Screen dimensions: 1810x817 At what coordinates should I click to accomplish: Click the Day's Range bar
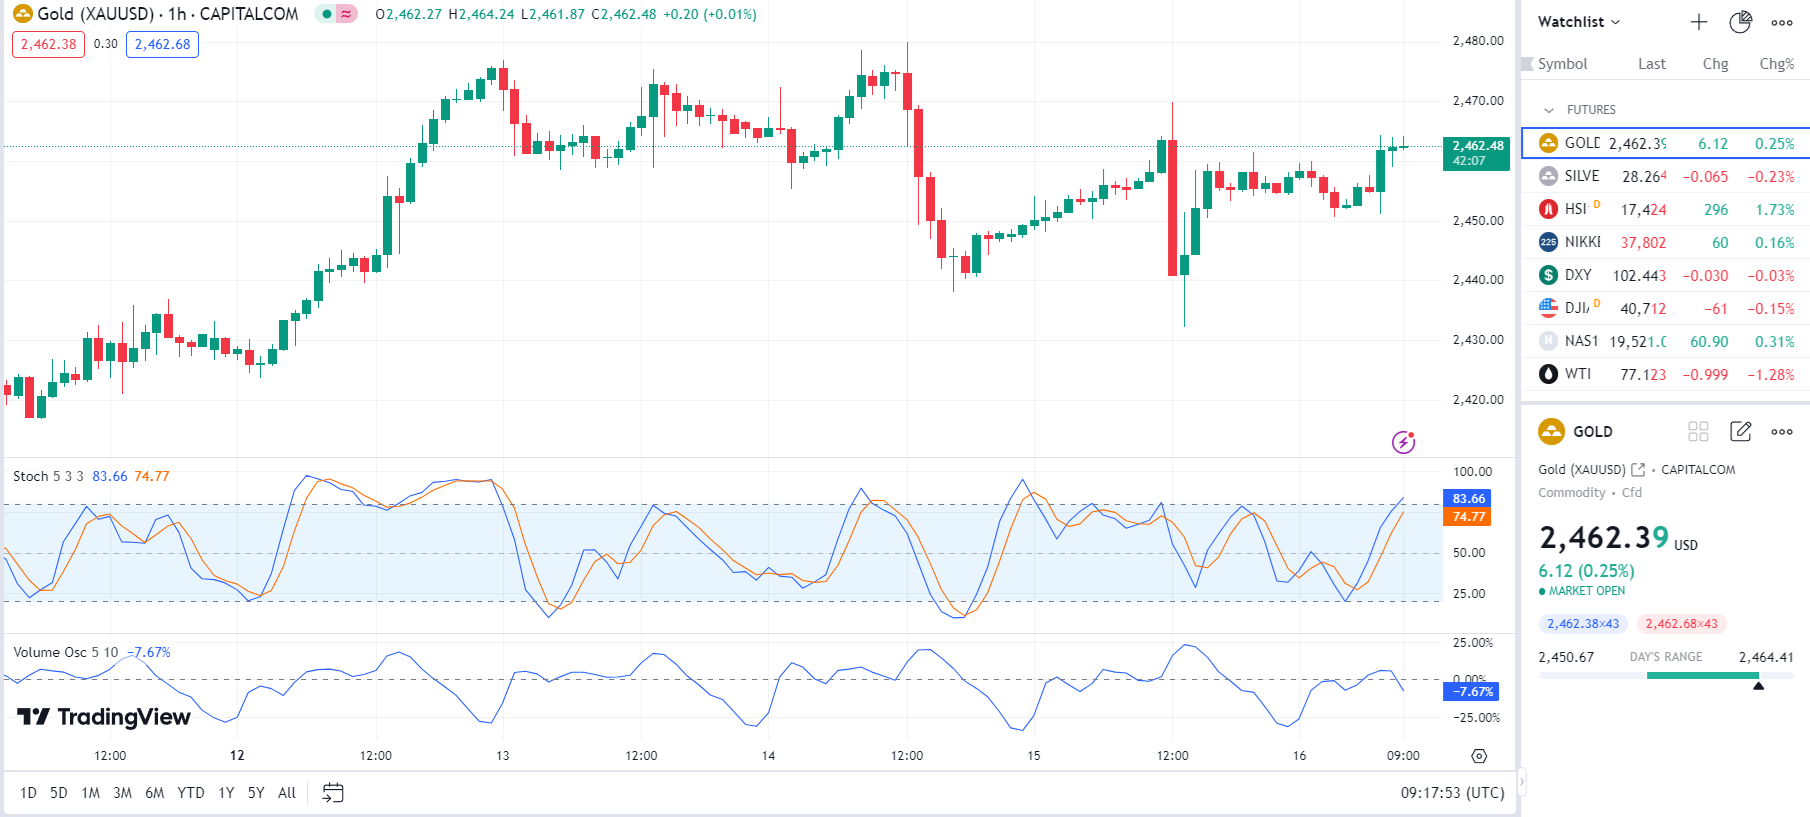coord(1665,676)
